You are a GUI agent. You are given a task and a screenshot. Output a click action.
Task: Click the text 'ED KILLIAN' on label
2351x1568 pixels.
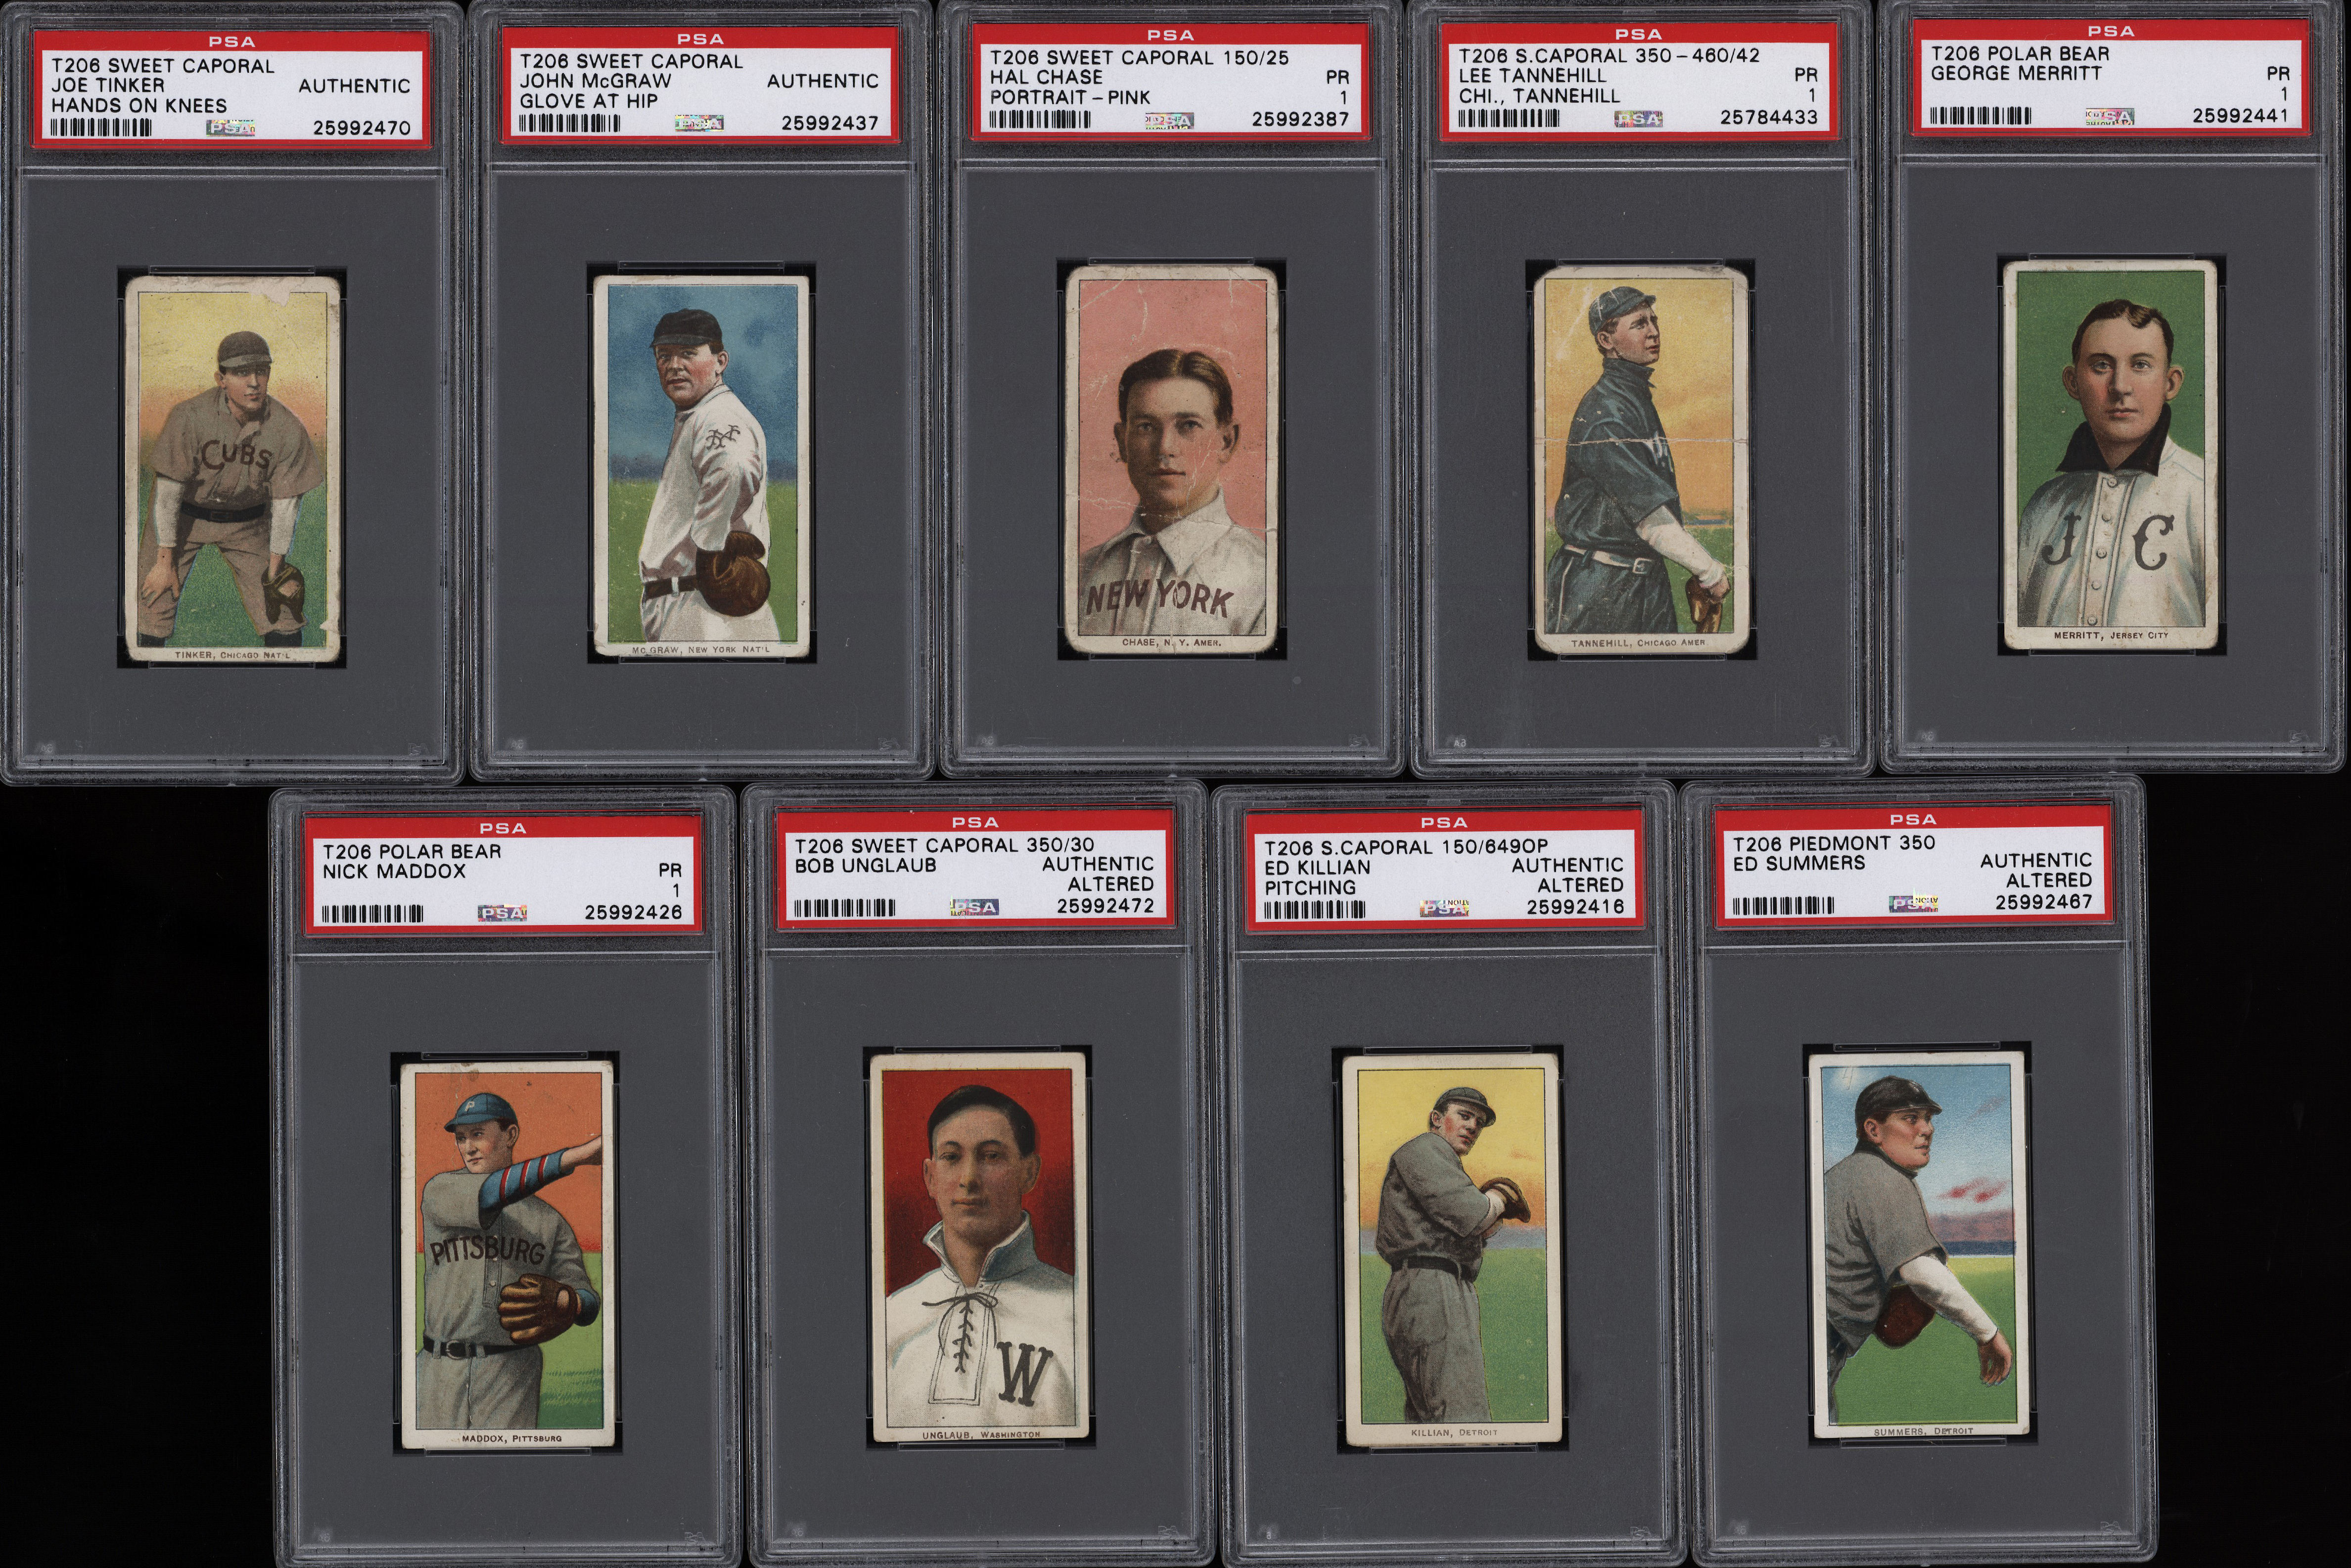pos(1317,867)
